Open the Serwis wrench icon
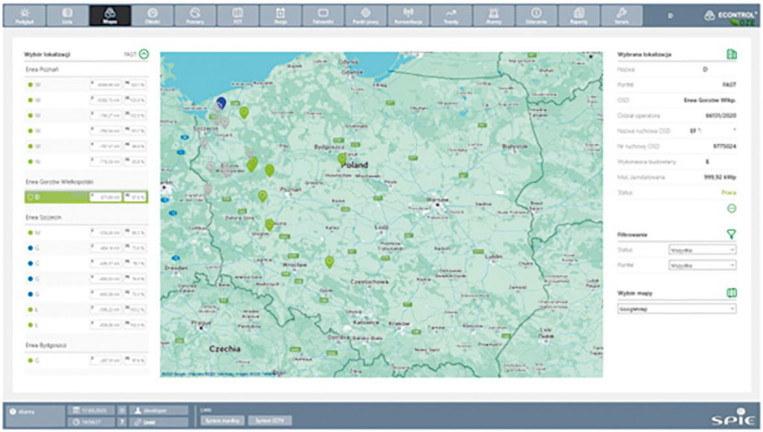 click(x=621, y=16)
